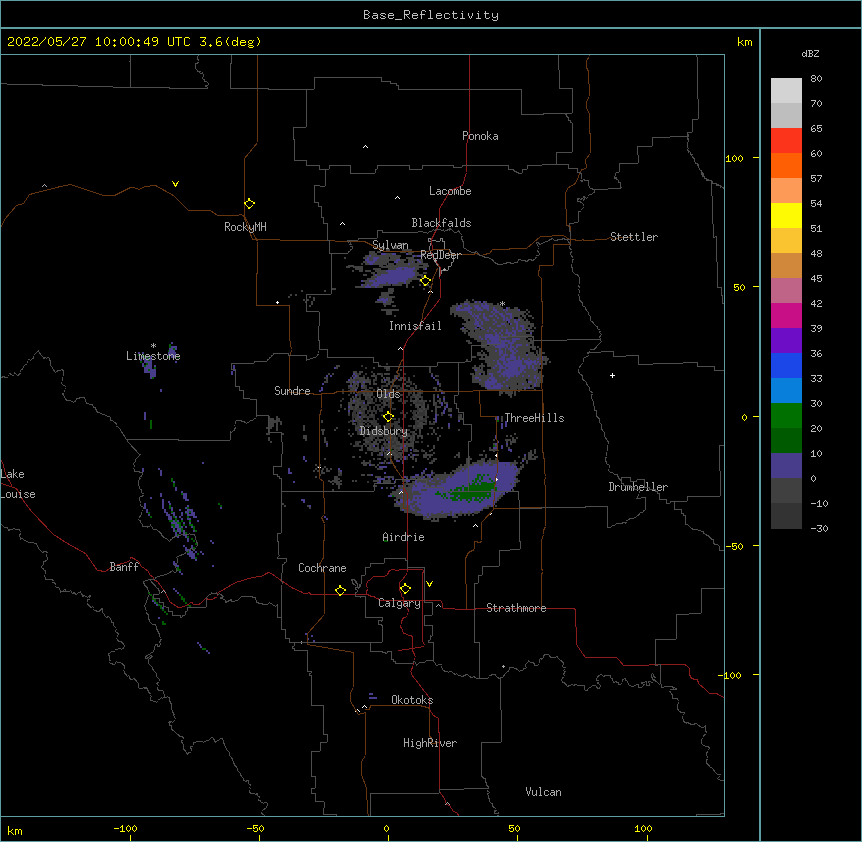This screenshot has width=862, height=842.
Task: Click the yellow diamond marker beside RockyMH
Action: (249, 204)
